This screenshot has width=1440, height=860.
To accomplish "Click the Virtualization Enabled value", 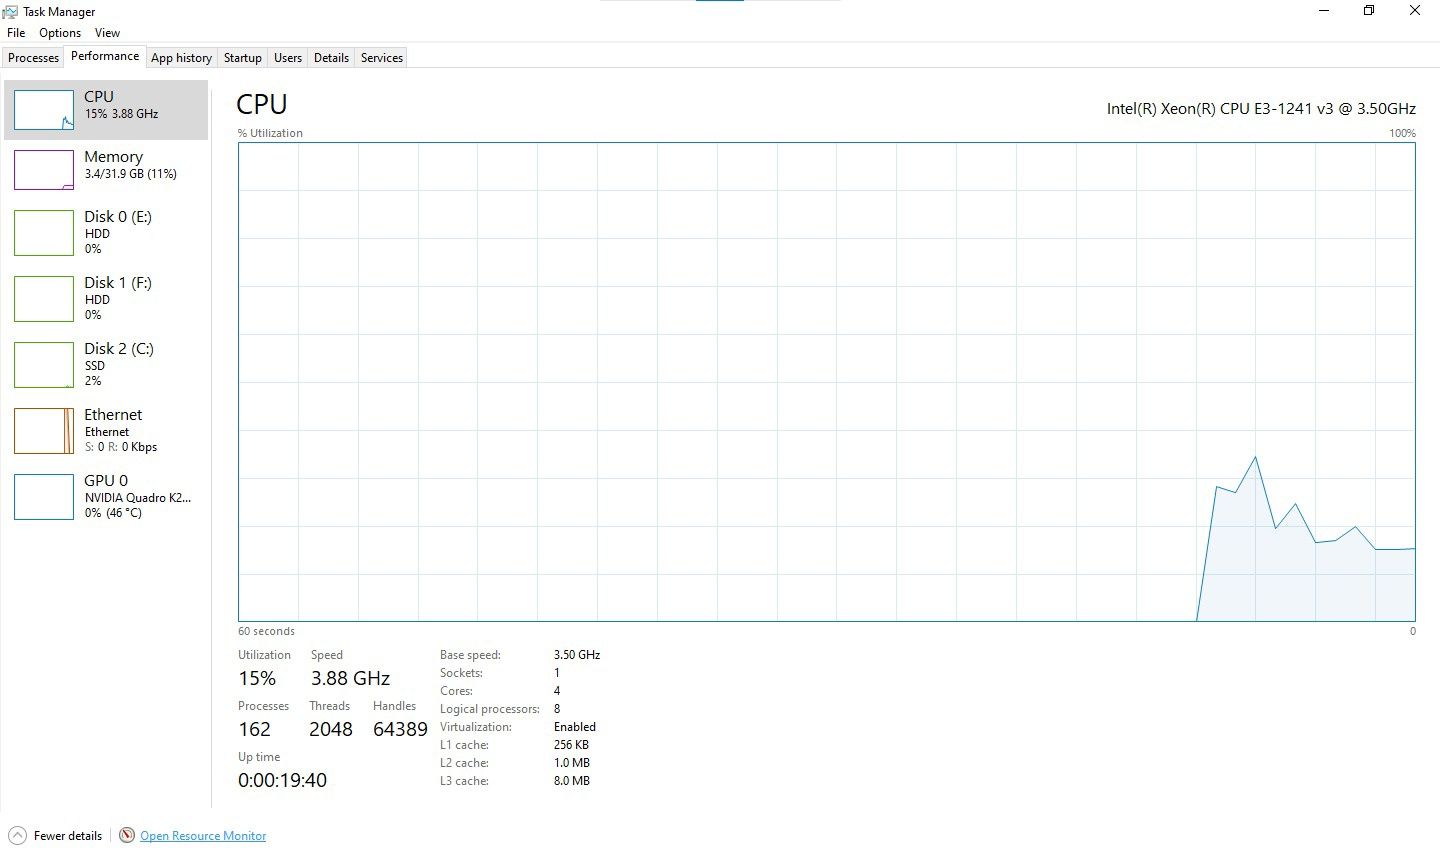I will [x=575, y=727].
